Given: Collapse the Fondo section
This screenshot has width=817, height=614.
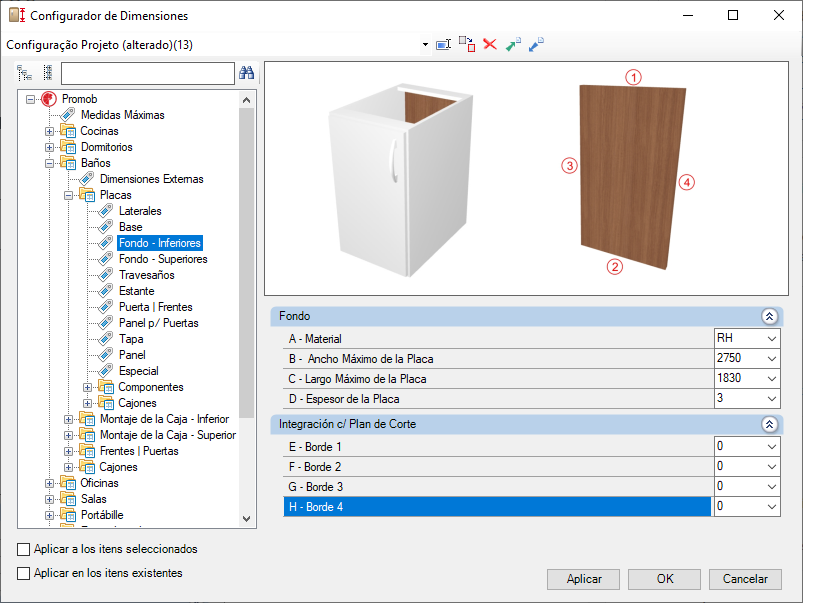Looking at the screenshot, I should [769, 316].
